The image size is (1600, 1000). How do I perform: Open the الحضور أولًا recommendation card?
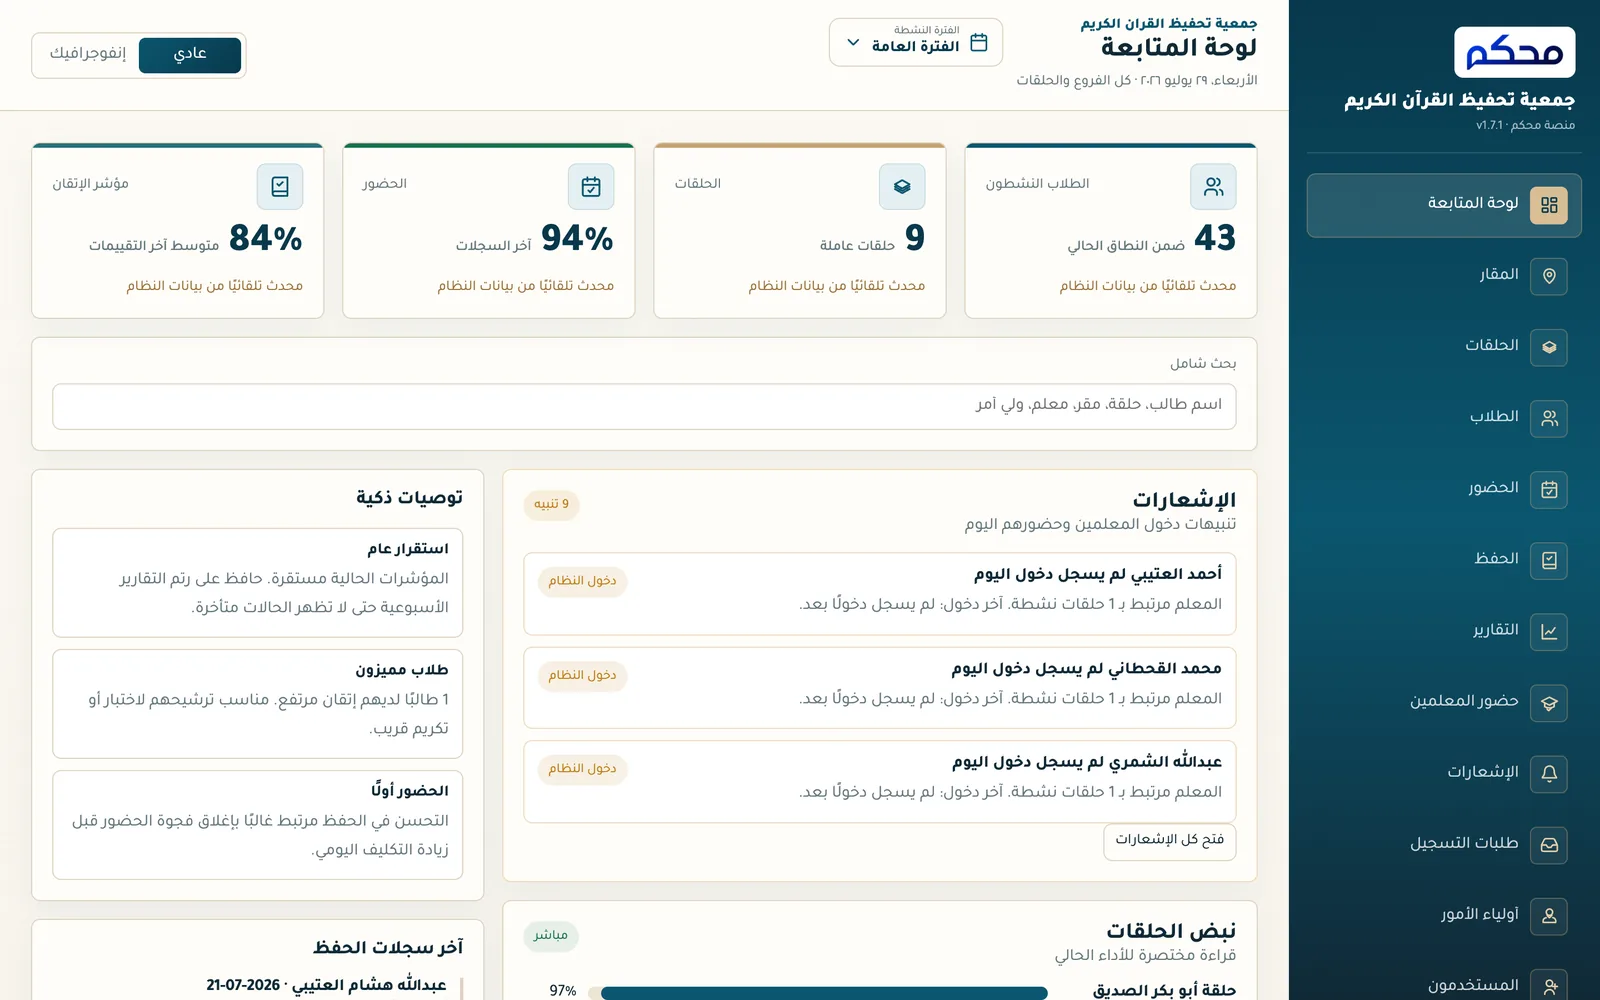[258, 825]
